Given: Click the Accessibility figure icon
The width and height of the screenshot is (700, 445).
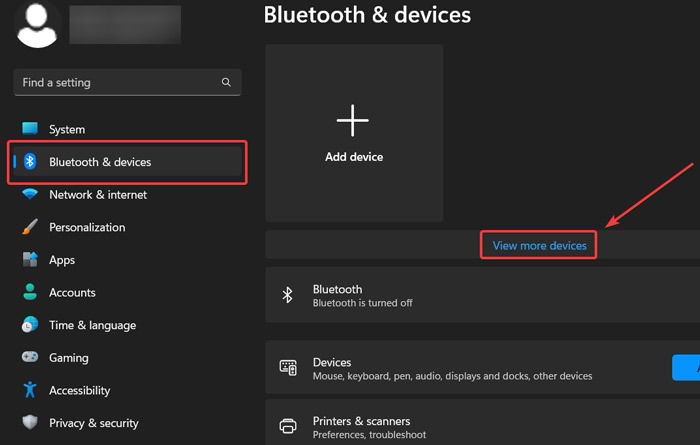Looking at the screenshot, I should click(30, 390).
